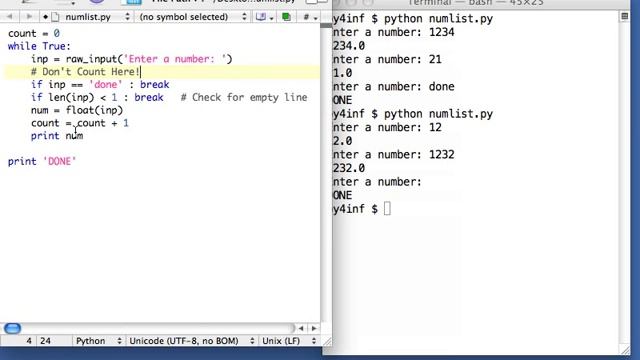Viewport: 640px width, 360px height.
Task: Click 'Enter a number: done' line in Terminal
Action: pyautogui.click(x=393, y=87)
